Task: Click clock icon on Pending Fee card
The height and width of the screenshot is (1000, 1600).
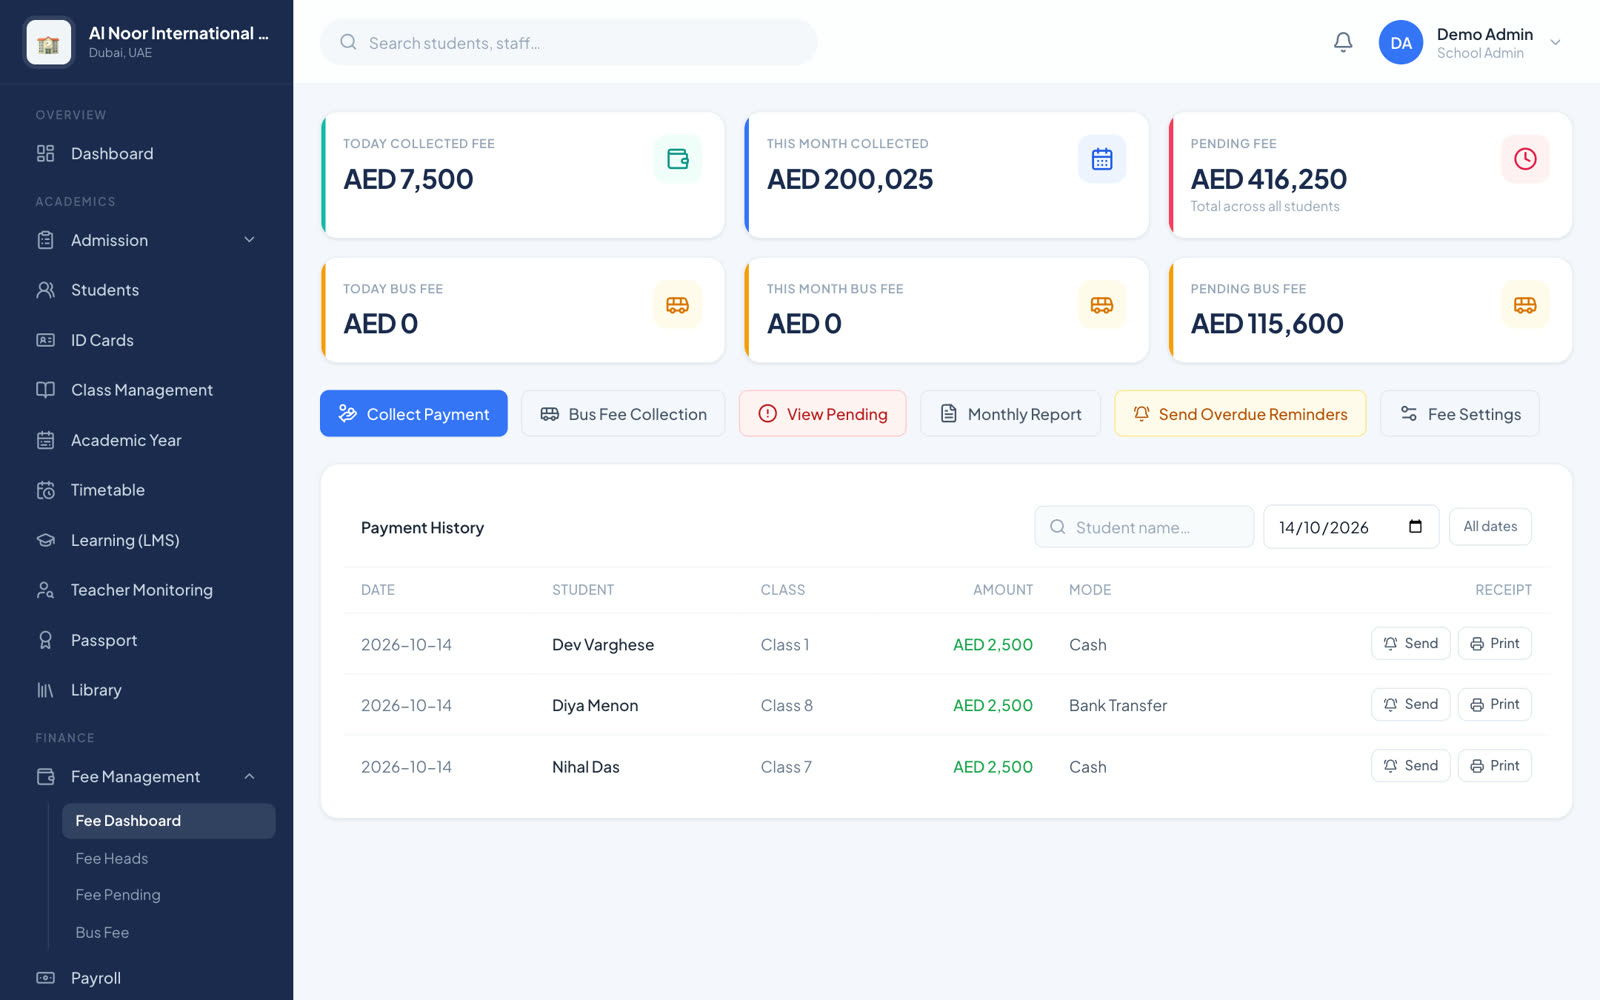Action: (1525, 159)
